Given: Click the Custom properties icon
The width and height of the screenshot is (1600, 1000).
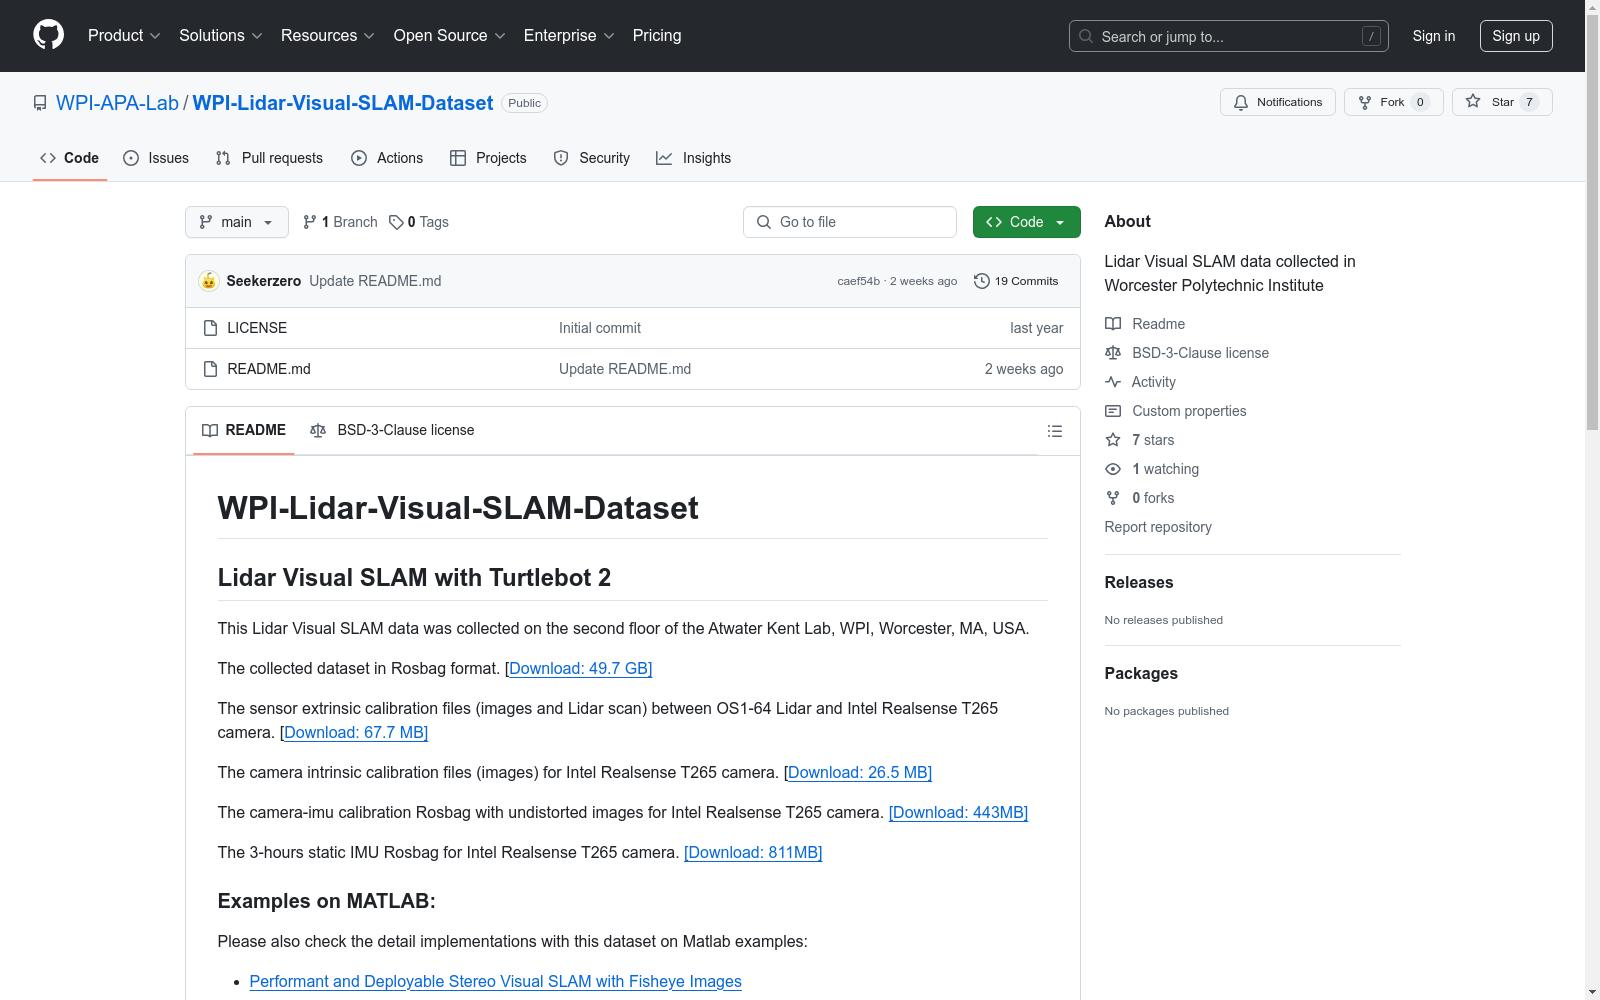Looking at the screenshot, I should [x=1112, y=410].
